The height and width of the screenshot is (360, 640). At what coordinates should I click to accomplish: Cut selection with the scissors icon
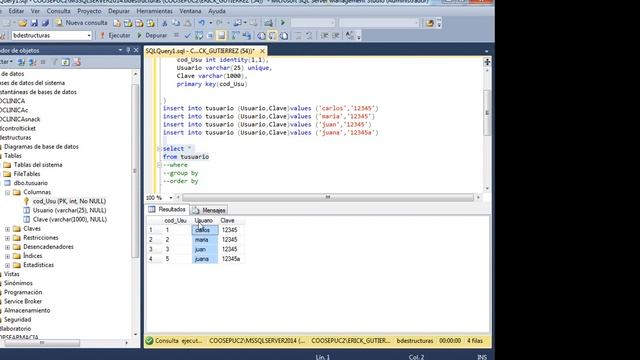pos(164,23)
